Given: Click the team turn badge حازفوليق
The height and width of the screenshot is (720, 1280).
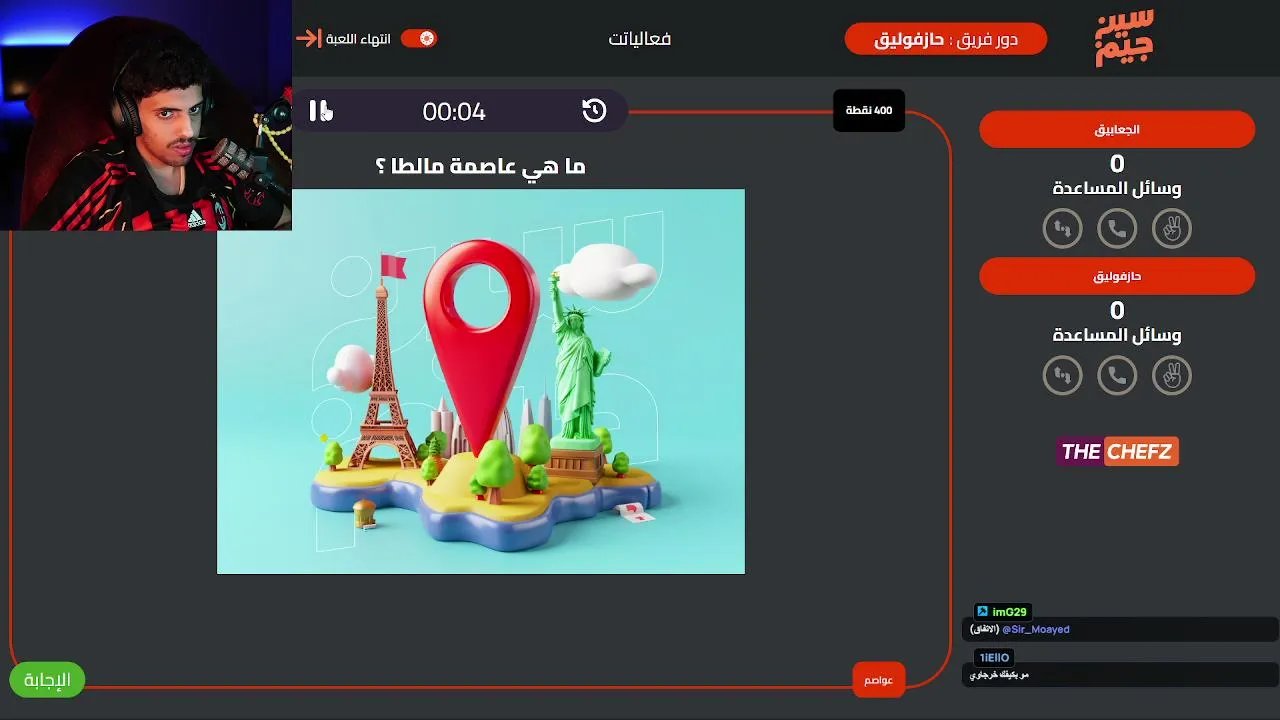Looking at the screenshot, I should coord(946,39).
